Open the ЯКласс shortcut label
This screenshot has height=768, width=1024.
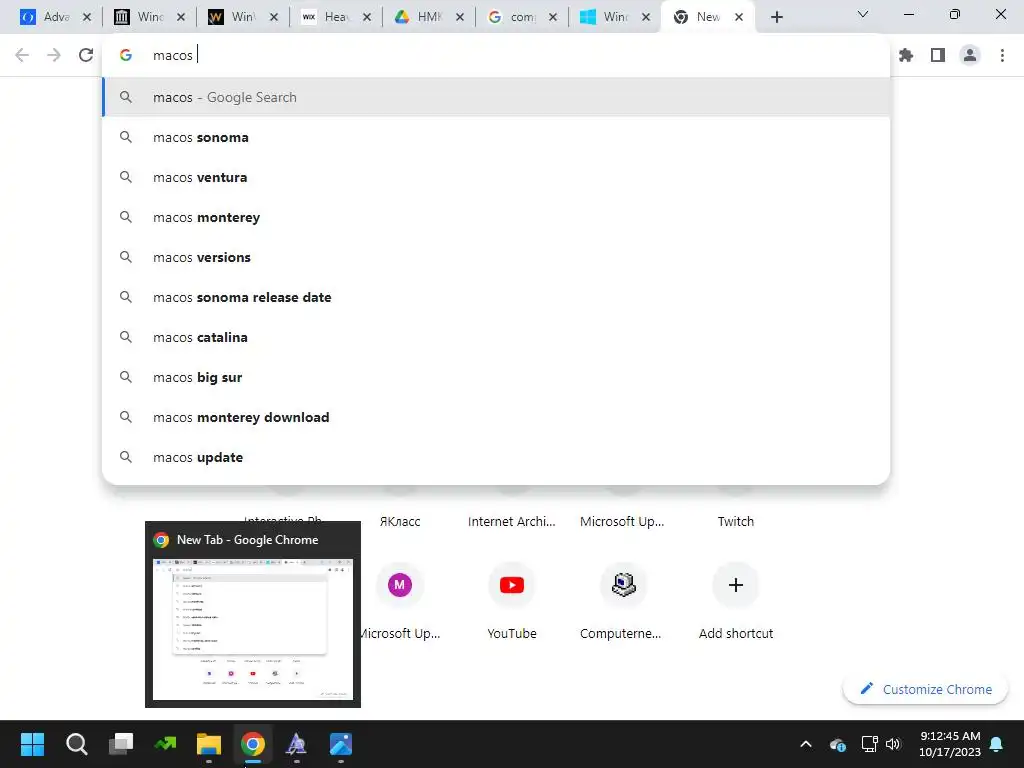click(400, 521)
